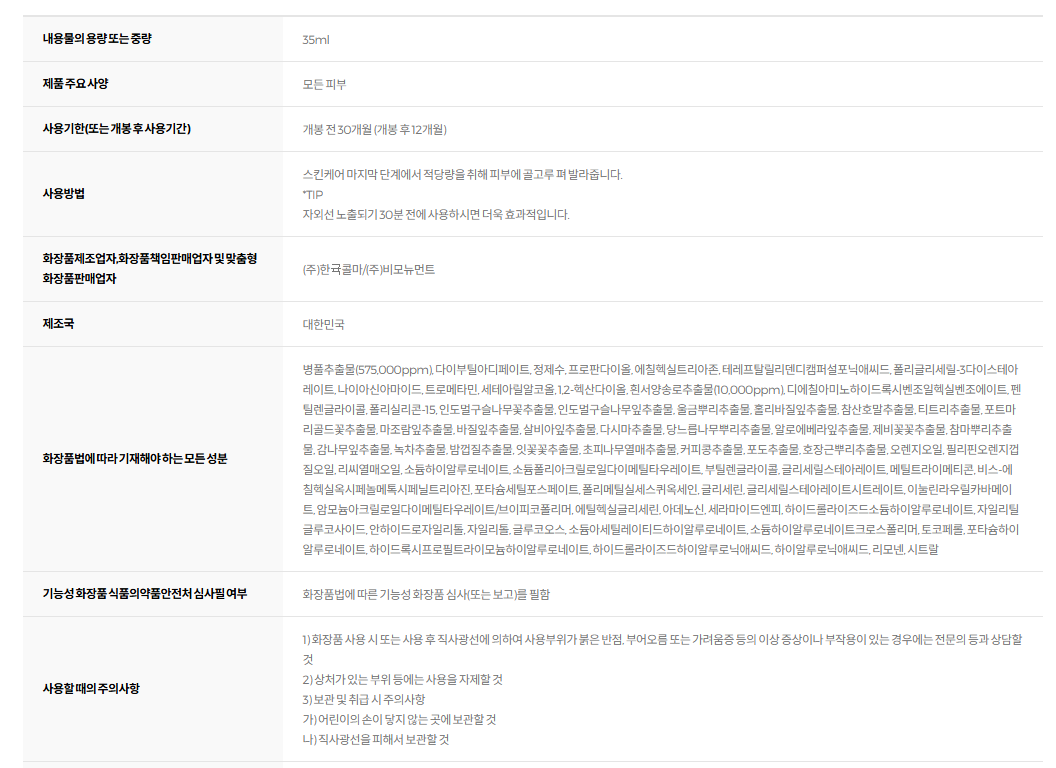
Task: Click the '사용기한(또는 개봉 후 사용기간)' label
Action: [x=117, y=129]
